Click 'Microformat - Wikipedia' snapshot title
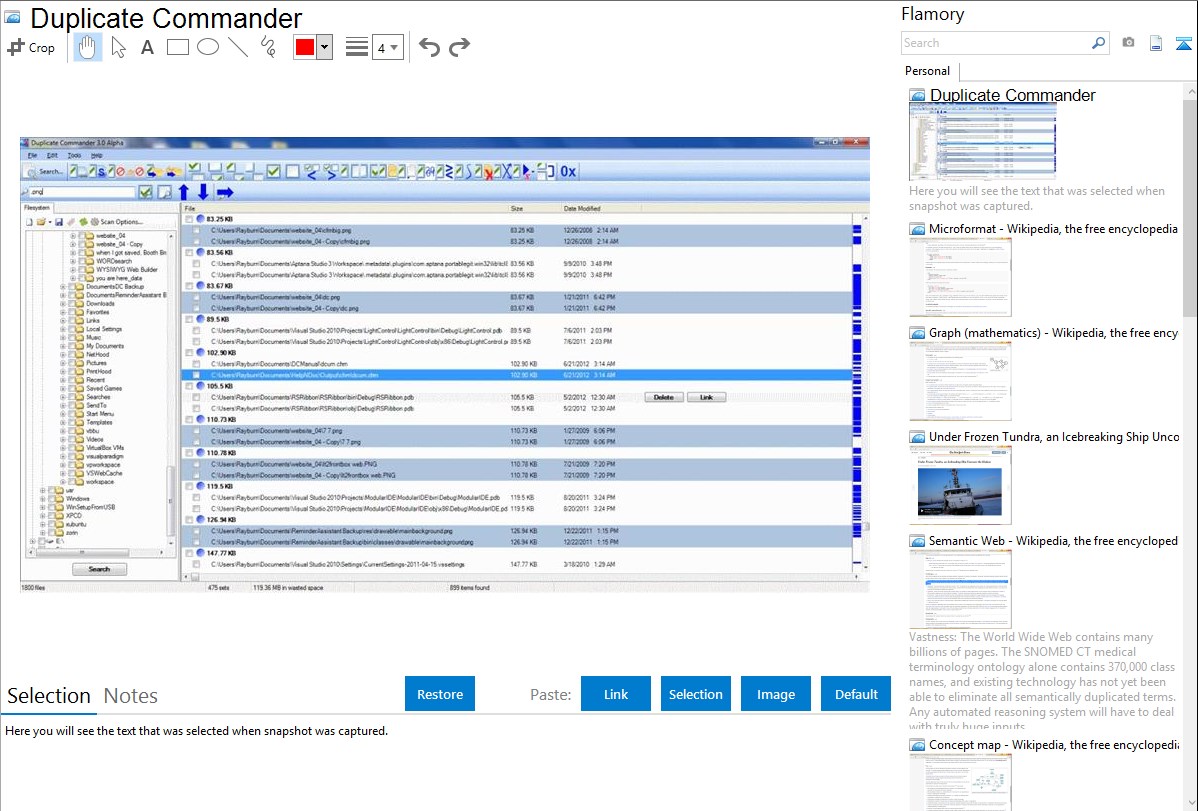 pos(1053,229)
